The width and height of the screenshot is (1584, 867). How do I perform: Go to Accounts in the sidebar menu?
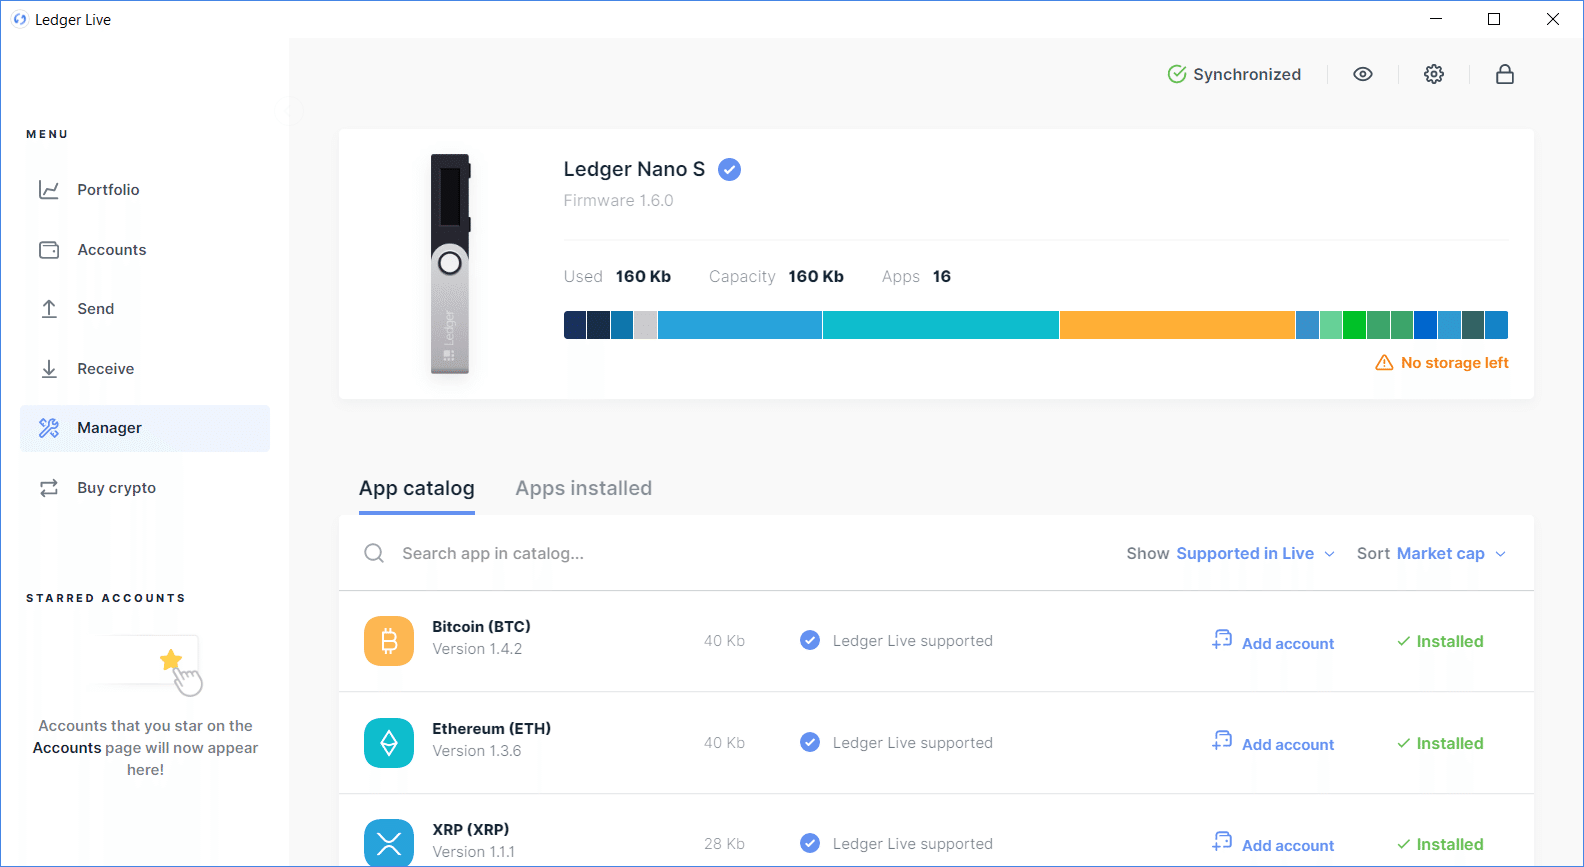(x=145, y=250)
